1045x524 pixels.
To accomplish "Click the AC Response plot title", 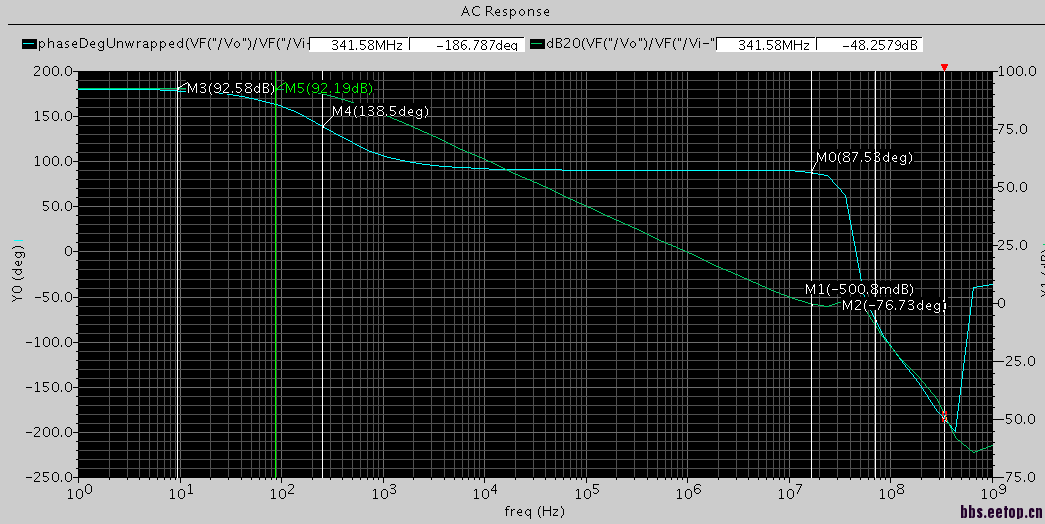I will (x=505, y=11).
